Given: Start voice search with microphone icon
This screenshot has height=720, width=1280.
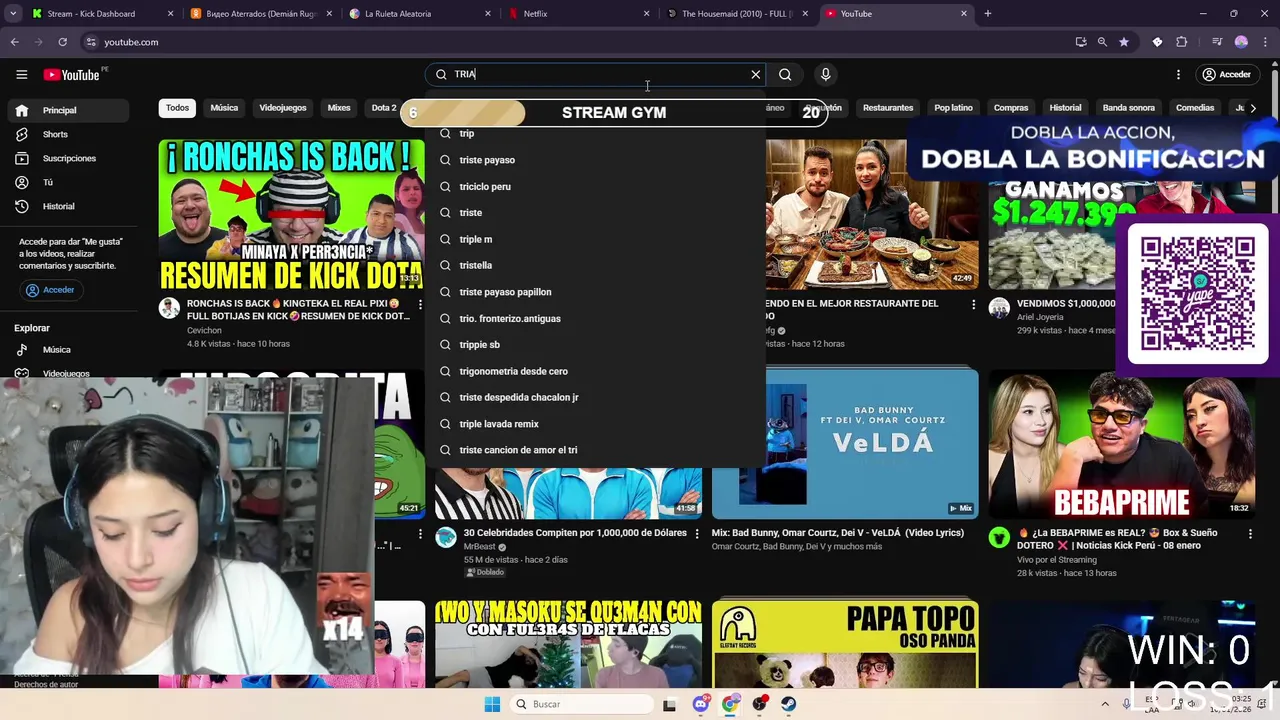Looking at the screenshot, I should click(825, 74).
